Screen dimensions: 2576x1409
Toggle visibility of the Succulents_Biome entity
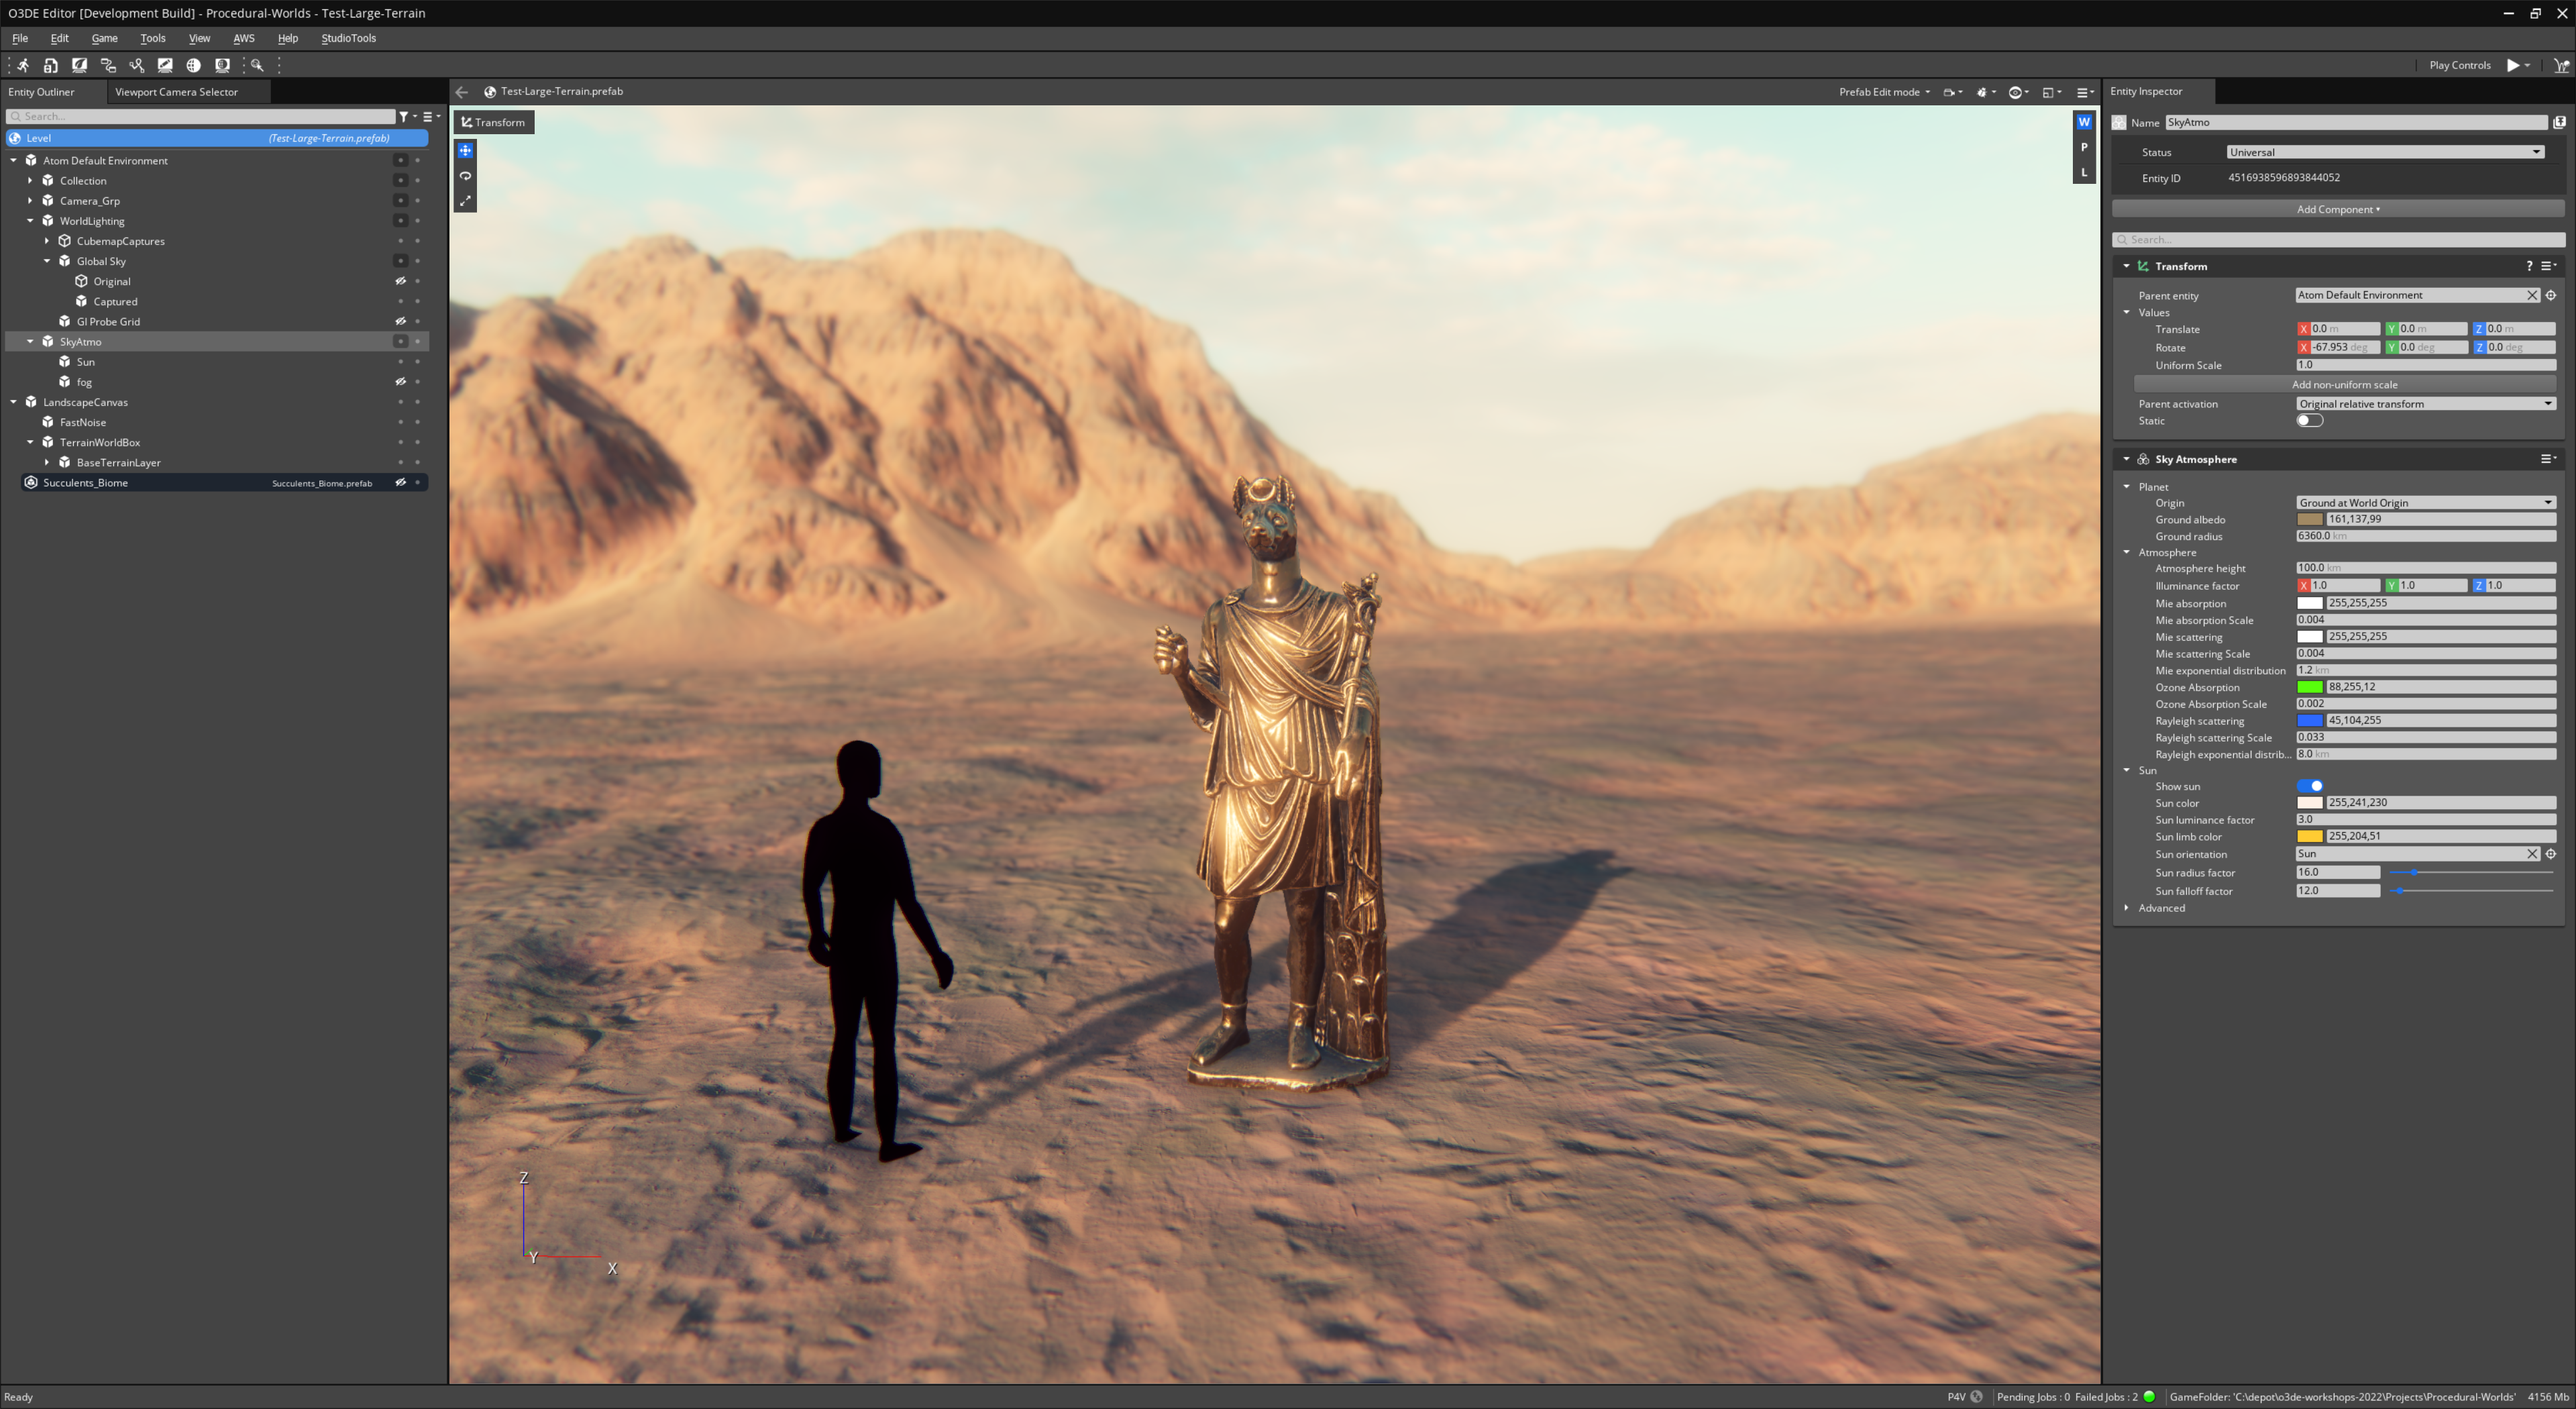click(400, 483)
